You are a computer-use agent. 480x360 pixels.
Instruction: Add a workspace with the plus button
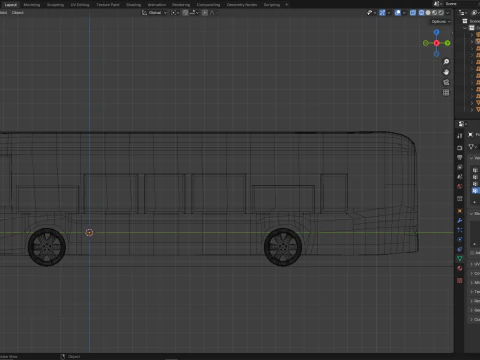(x=287, y=5)
